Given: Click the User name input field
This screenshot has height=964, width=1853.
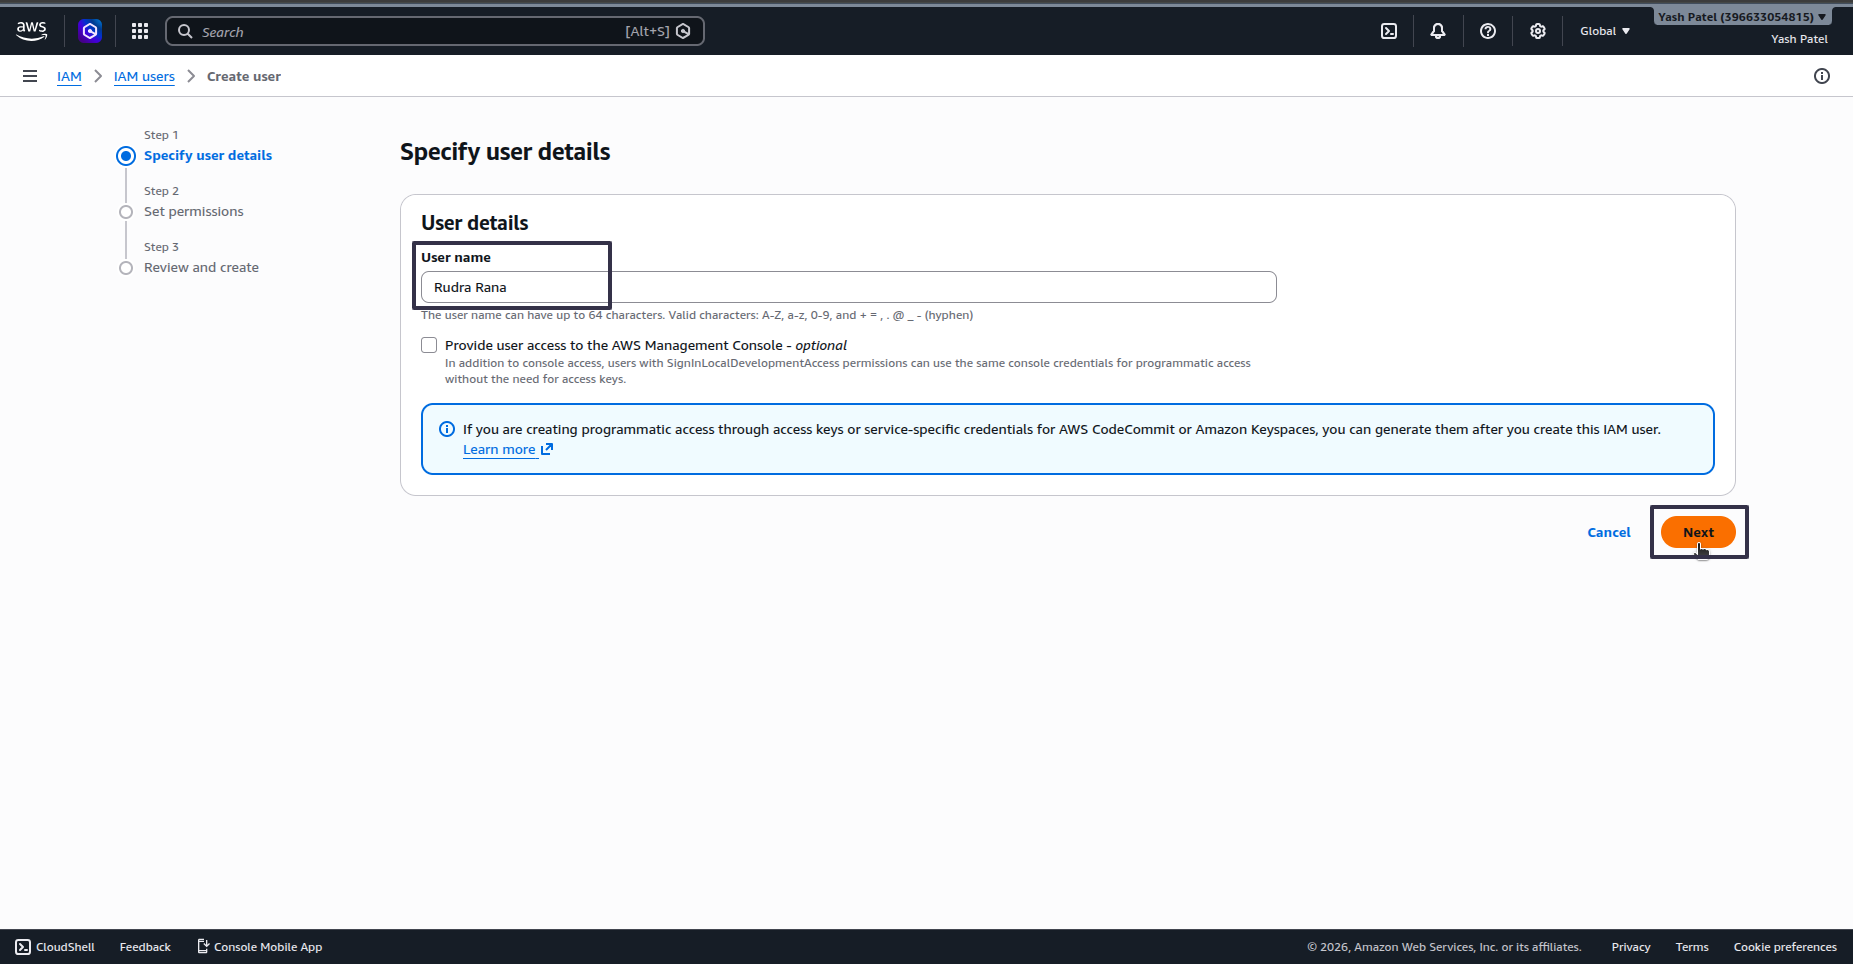Looking at the screenshot, I should tap(848, 287).
